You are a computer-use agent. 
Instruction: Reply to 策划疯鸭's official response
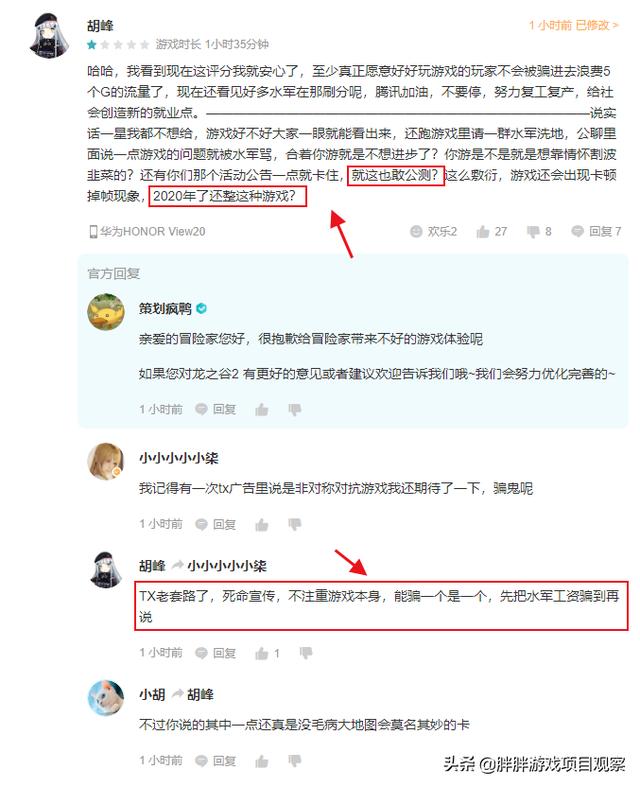coord(216,410)
